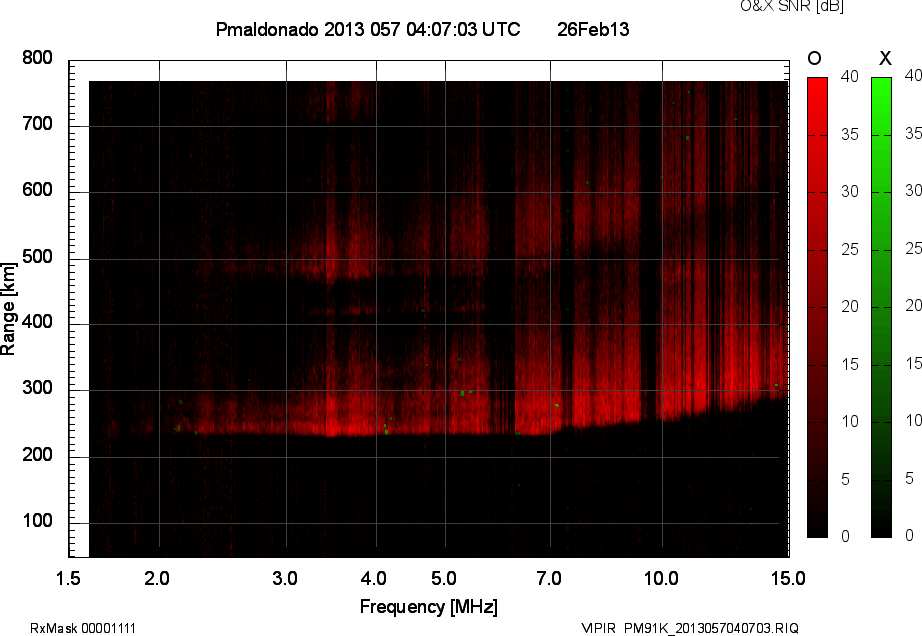Screen dimensions: 922x636
Task: Click the green X-mode SNR color bar
Action: 881,307
